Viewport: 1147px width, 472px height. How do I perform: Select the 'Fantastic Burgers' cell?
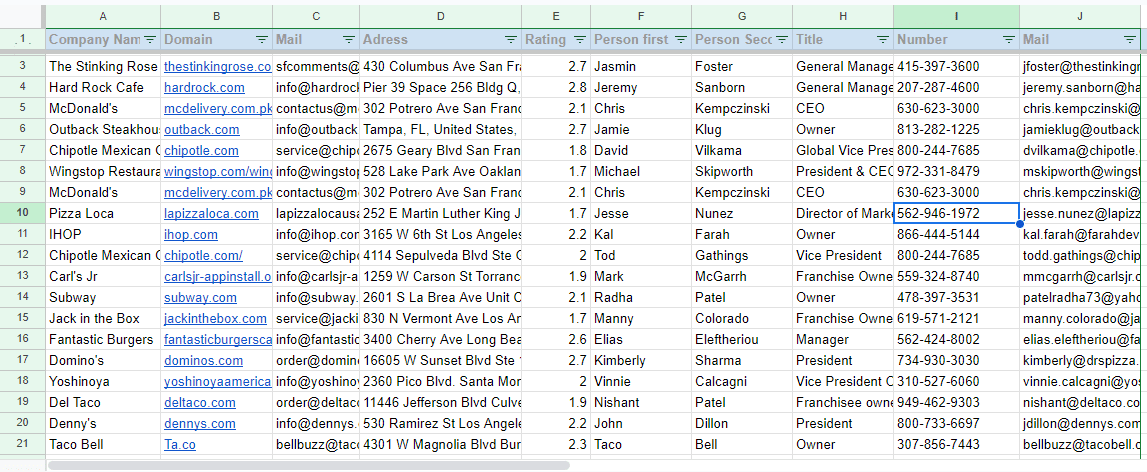point(103,340)
